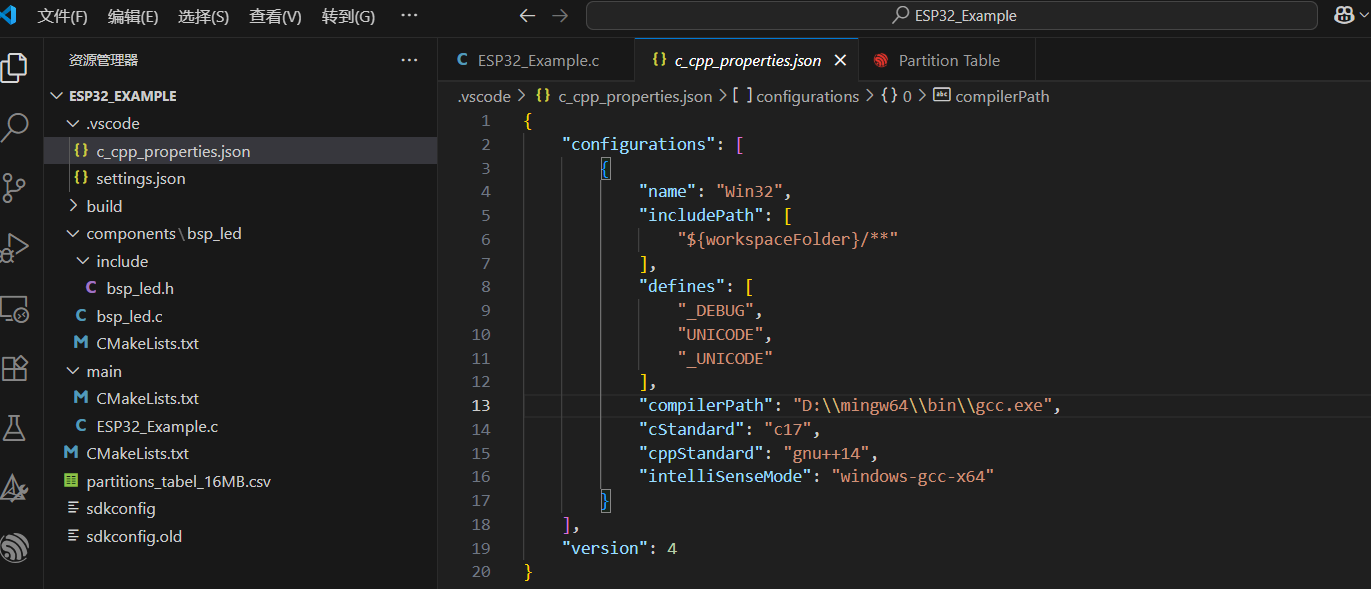Expand the build folder
The width and height of the screenshot is (1371, 589).
240,206
